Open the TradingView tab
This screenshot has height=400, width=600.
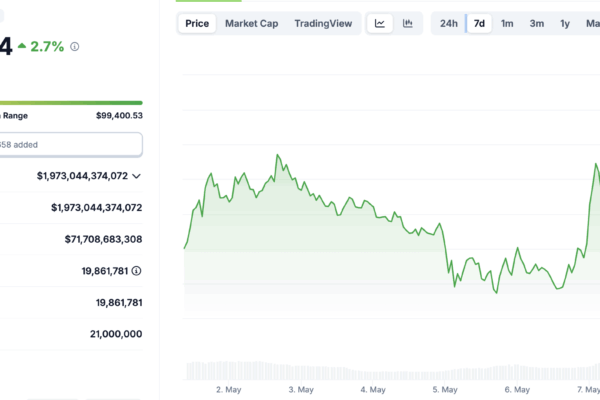point(323,23)
